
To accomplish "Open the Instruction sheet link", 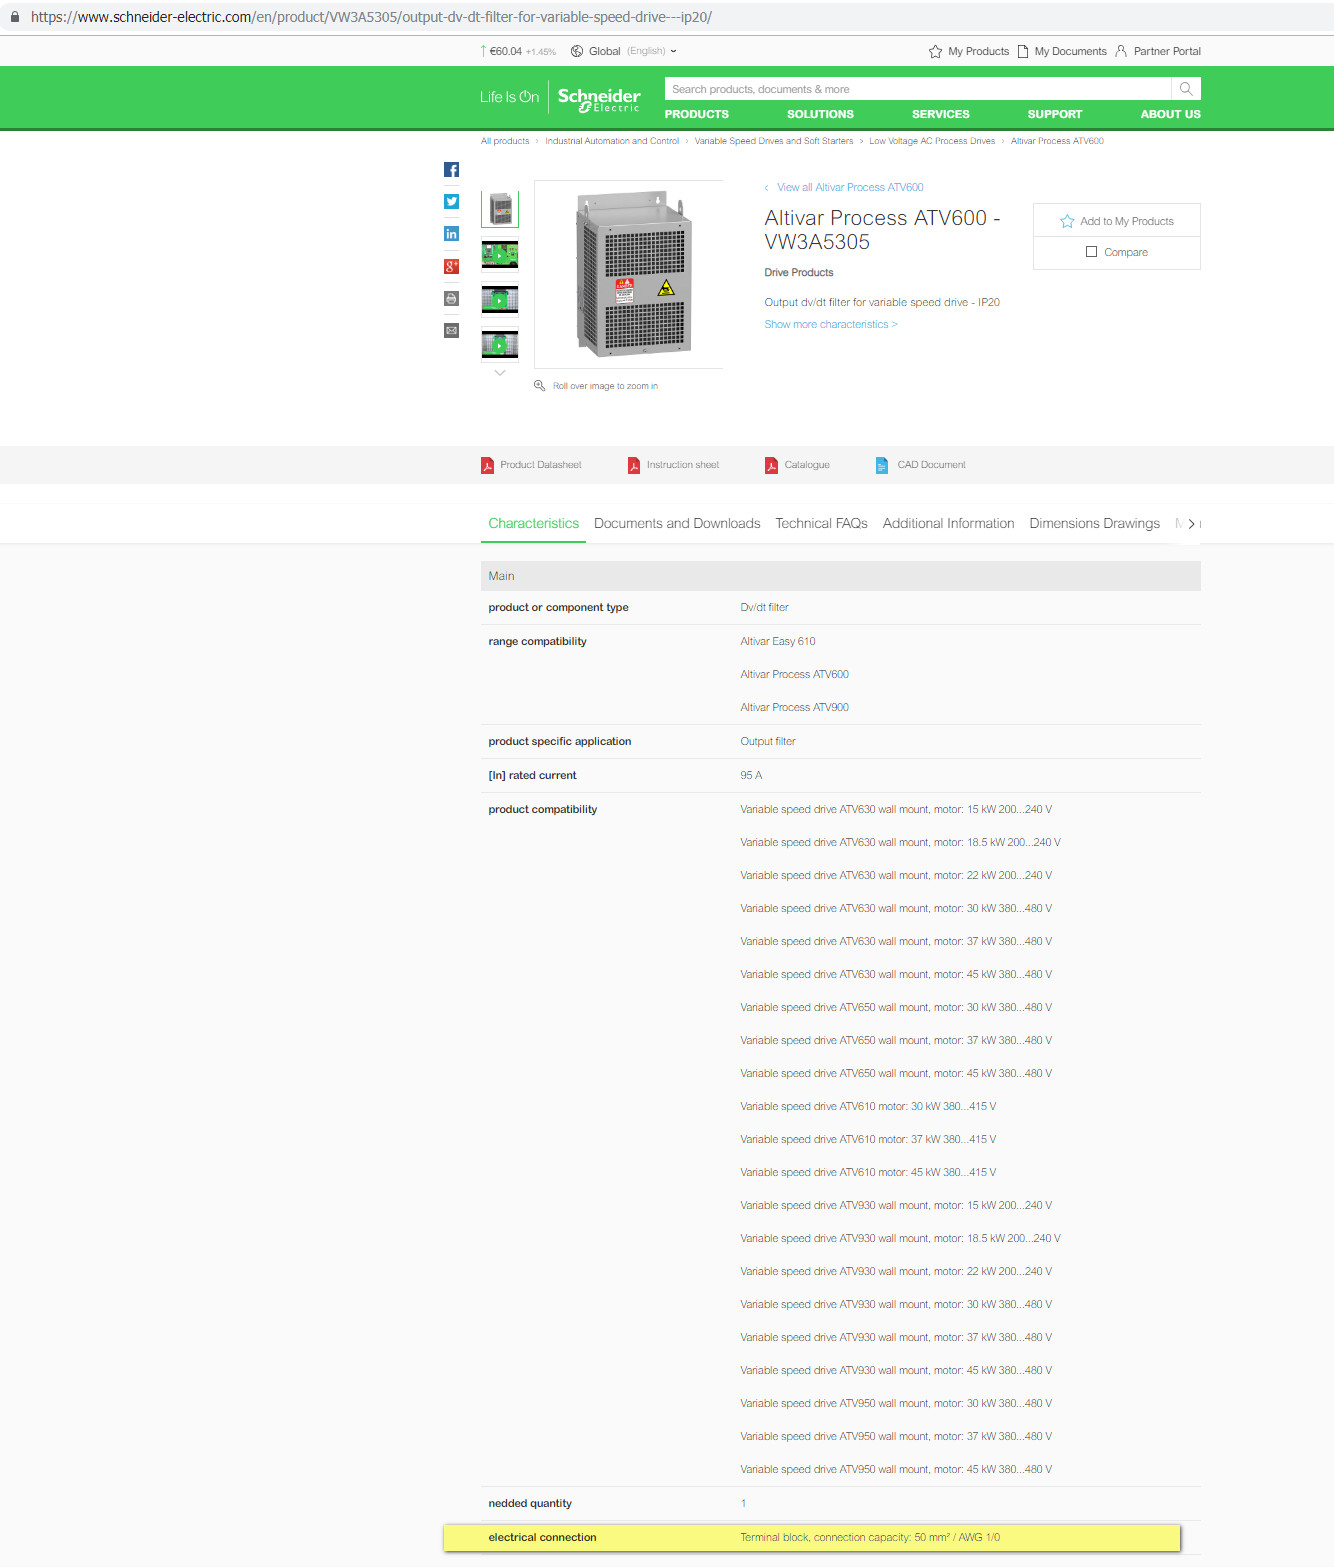I will point(683,465).
